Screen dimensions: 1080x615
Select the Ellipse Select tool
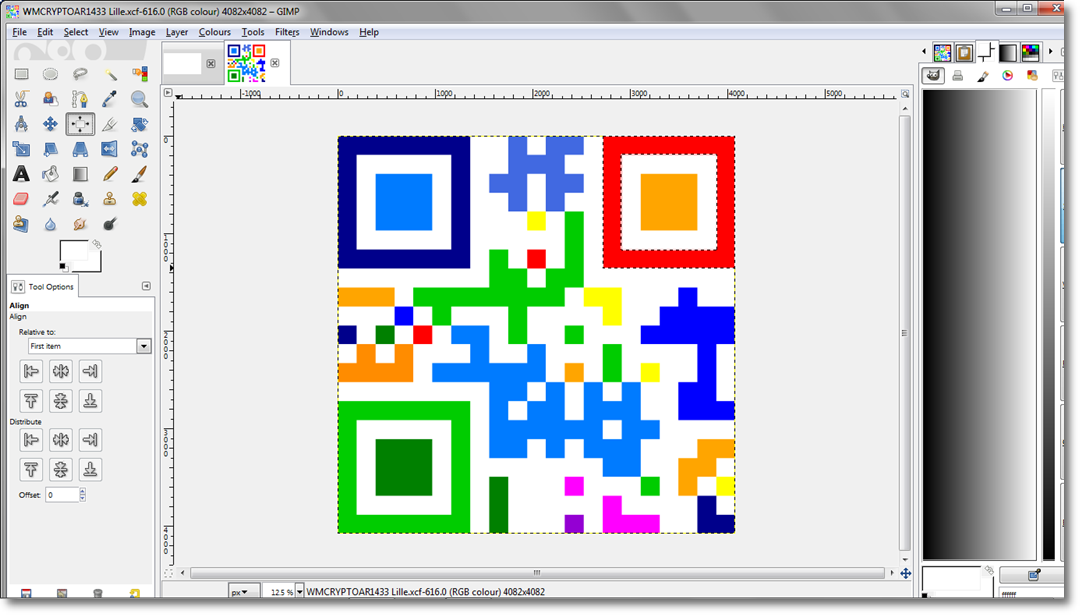[x=50, y=74]
